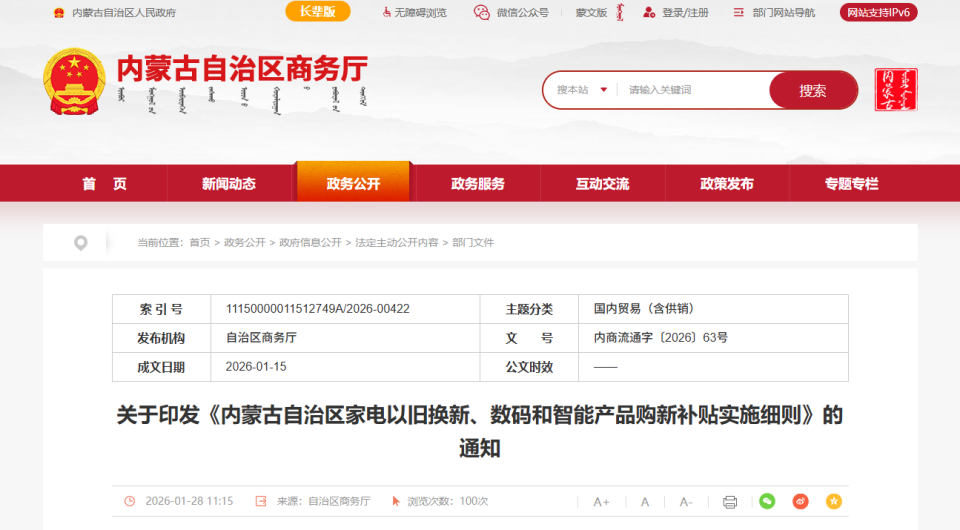Screen dimensions: 960x530
Task: Click the national emblem logo
Action: 73,81
